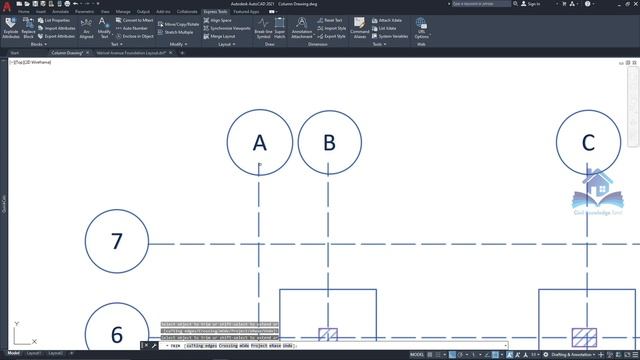Click Explode Attributes tool
640x360 pixels.
pyautogui.click(x=11, y=28)
